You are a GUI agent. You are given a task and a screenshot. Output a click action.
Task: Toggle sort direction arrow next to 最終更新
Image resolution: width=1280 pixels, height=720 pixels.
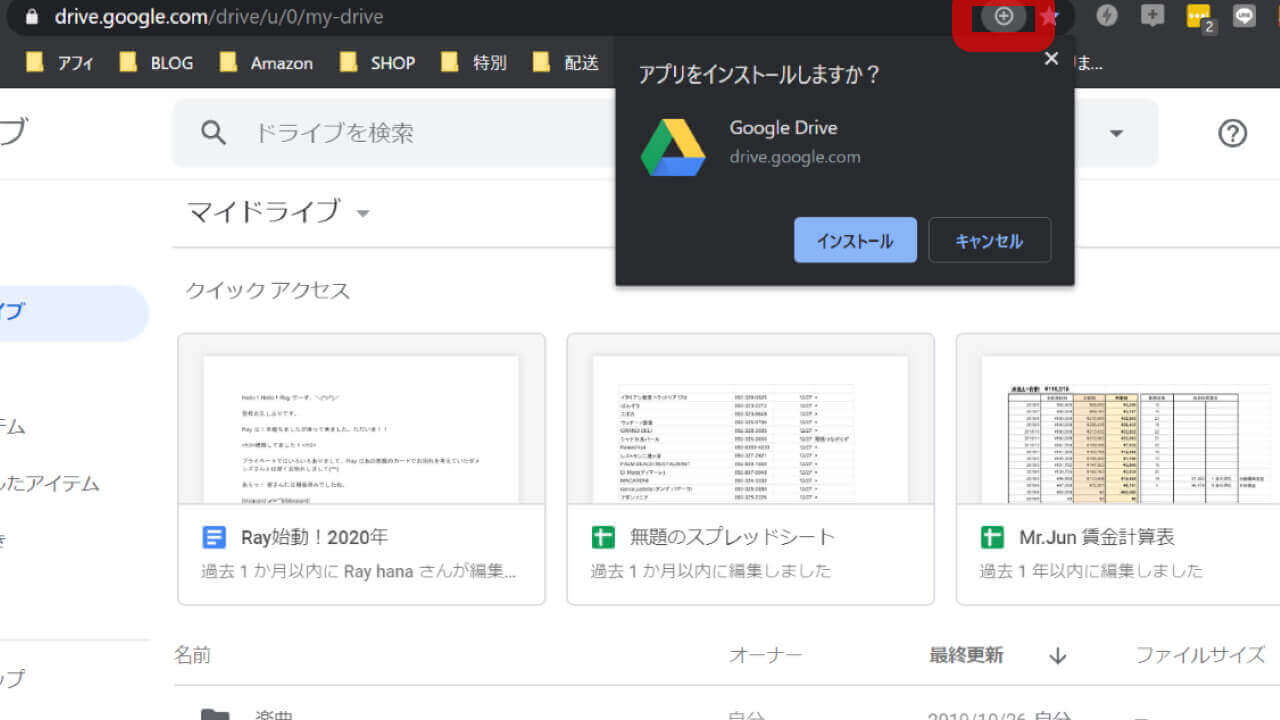tap(1058, 656)
